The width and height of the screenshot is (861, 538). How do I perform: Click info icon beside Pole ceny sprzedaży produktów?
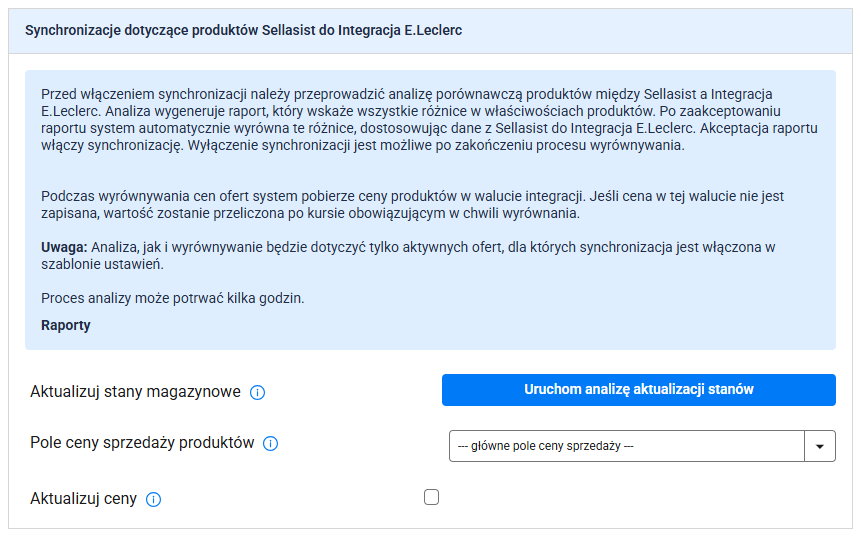click(270, 444)
